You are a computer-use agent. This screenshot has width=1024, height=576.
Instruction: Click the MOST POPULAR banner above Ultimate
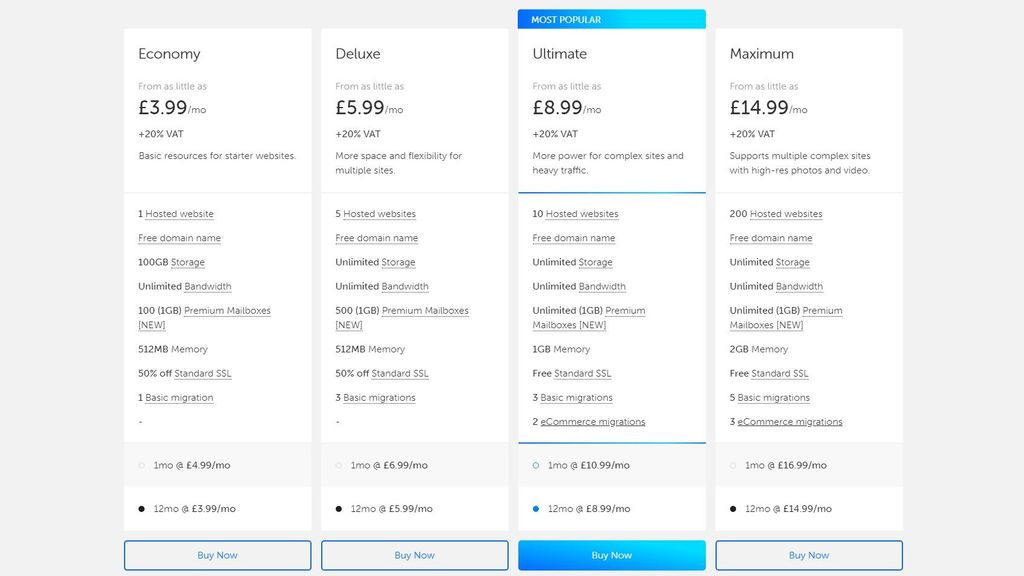pos(612,18)
